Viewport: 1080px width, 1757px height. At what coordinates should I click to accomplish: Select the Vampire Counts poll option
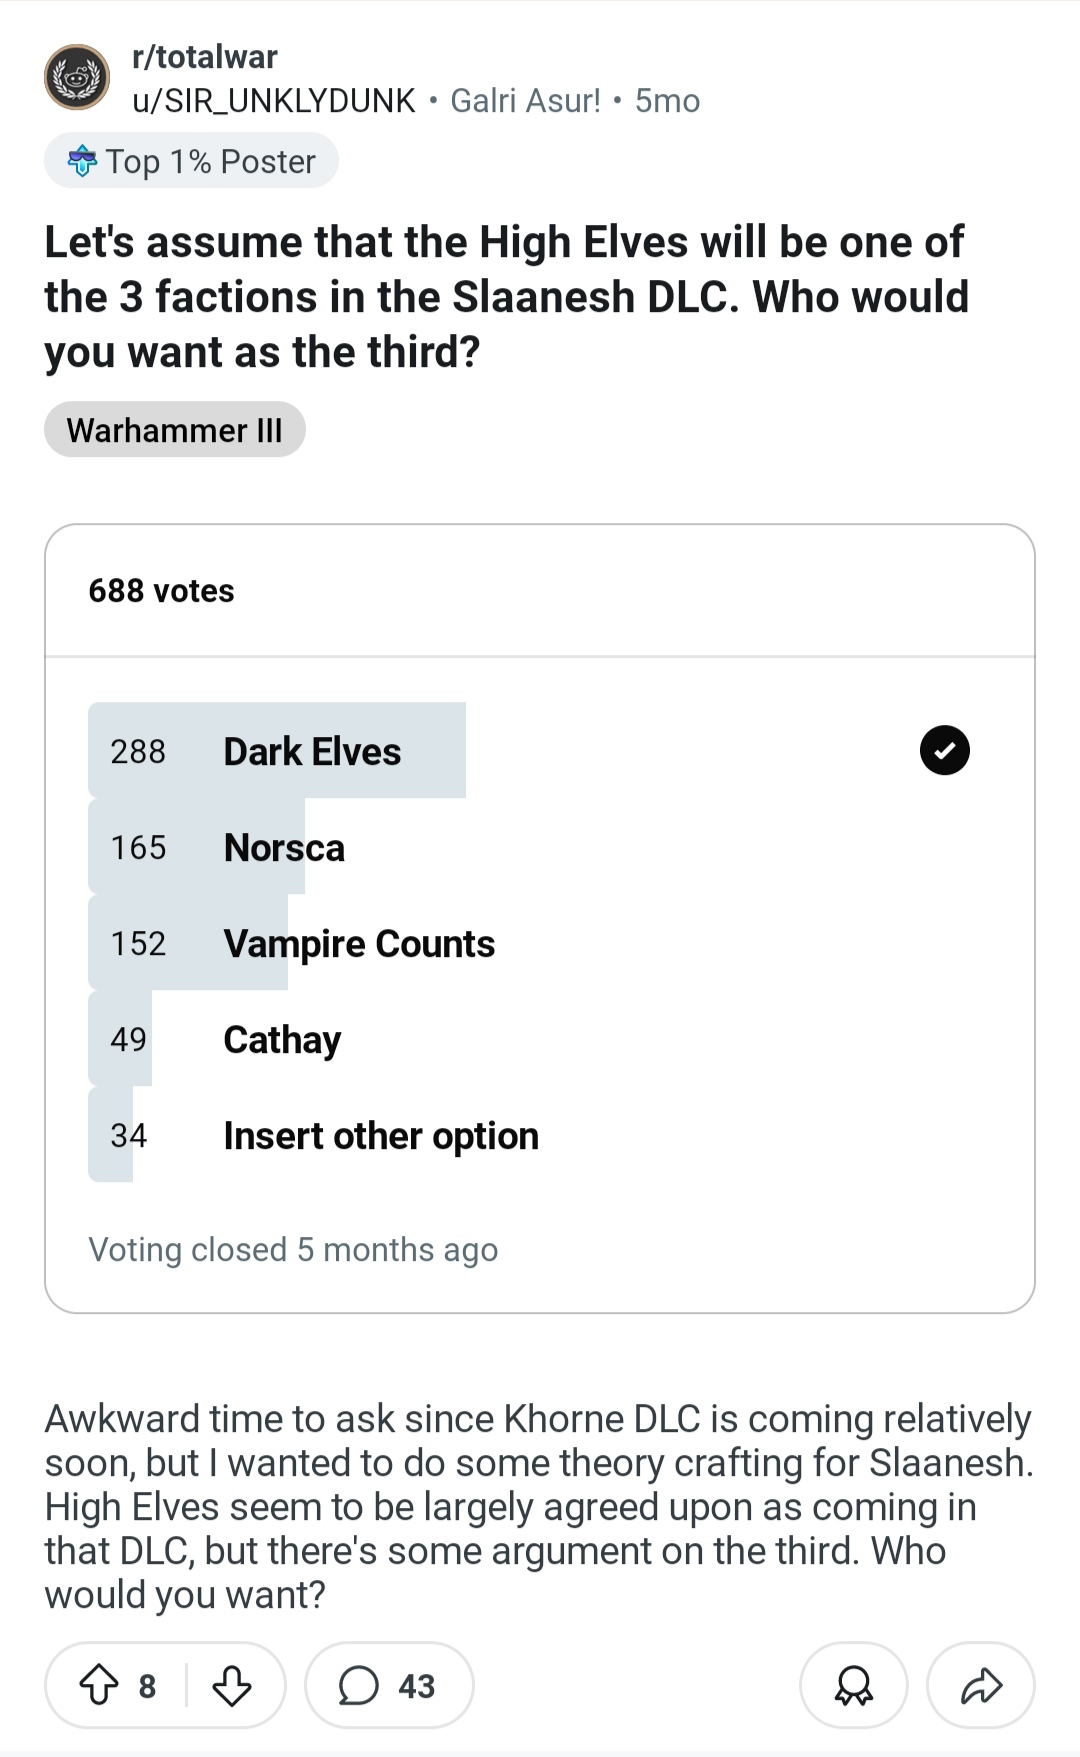point(540,943)
